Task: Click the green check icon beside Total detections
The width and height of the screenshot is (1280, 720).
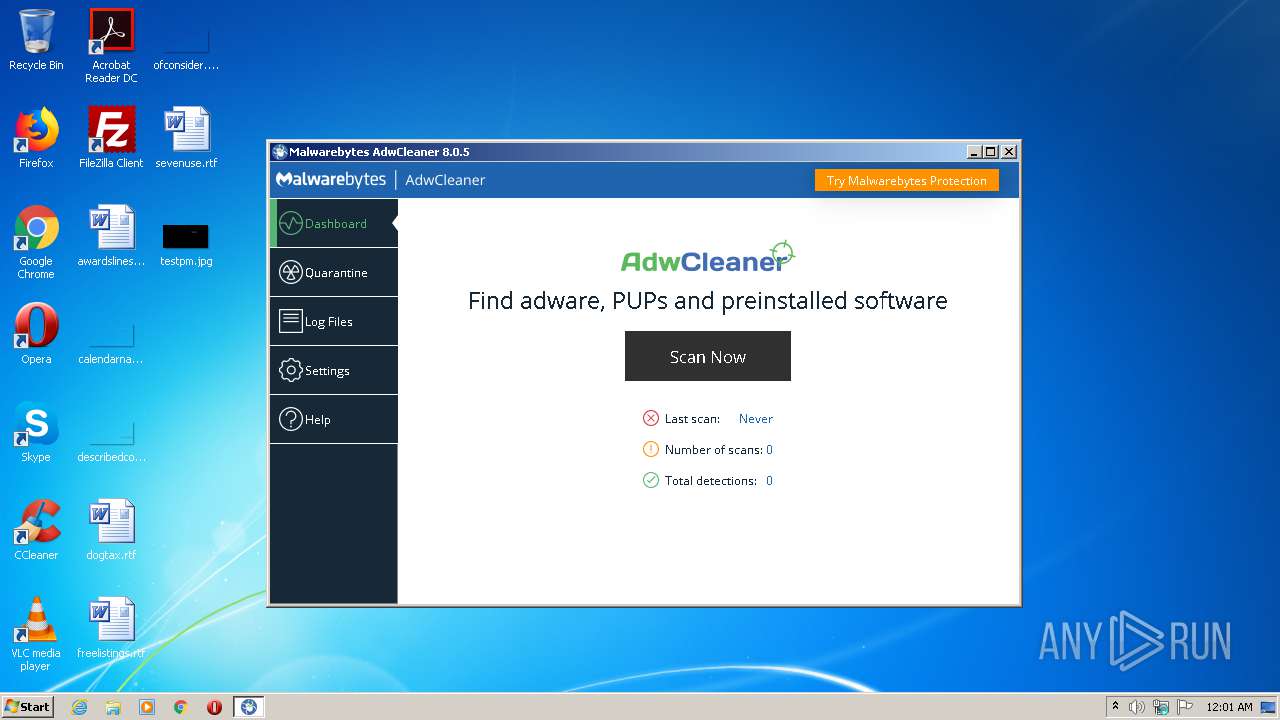Action: coord(651,480)
